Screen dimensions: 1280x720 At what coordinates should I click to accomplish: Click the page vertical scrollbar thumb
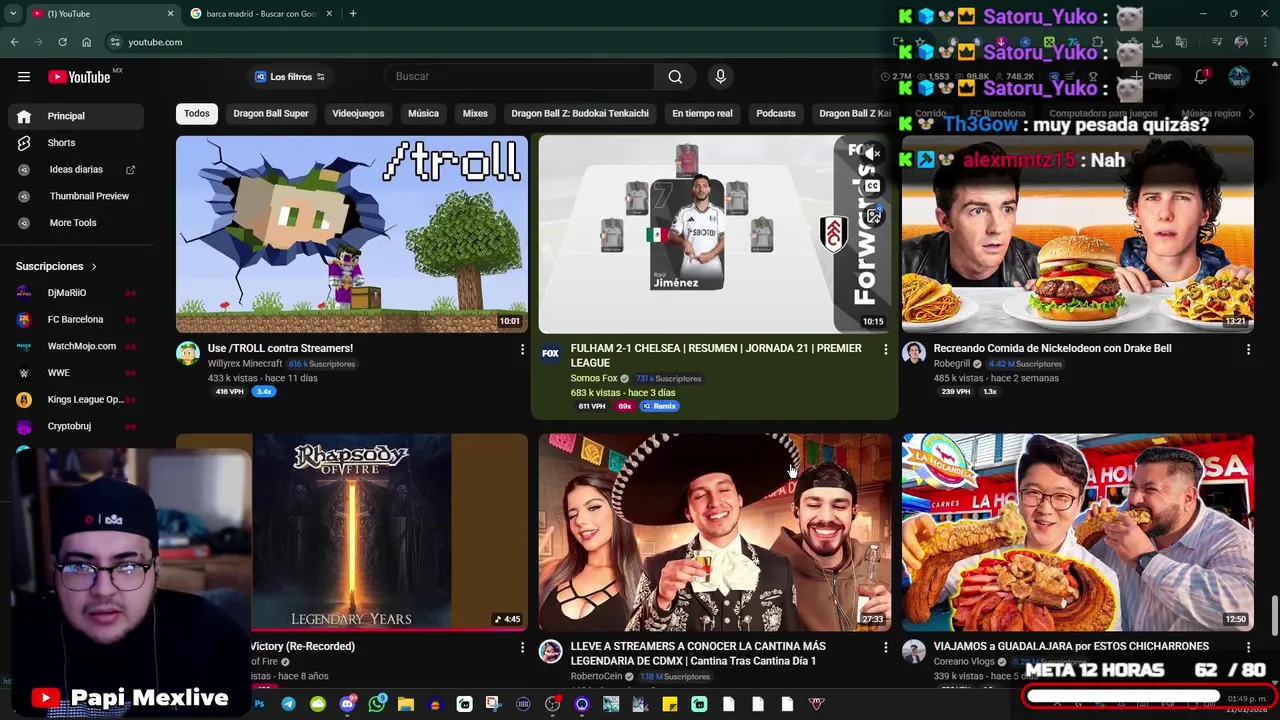(1274, 616)
